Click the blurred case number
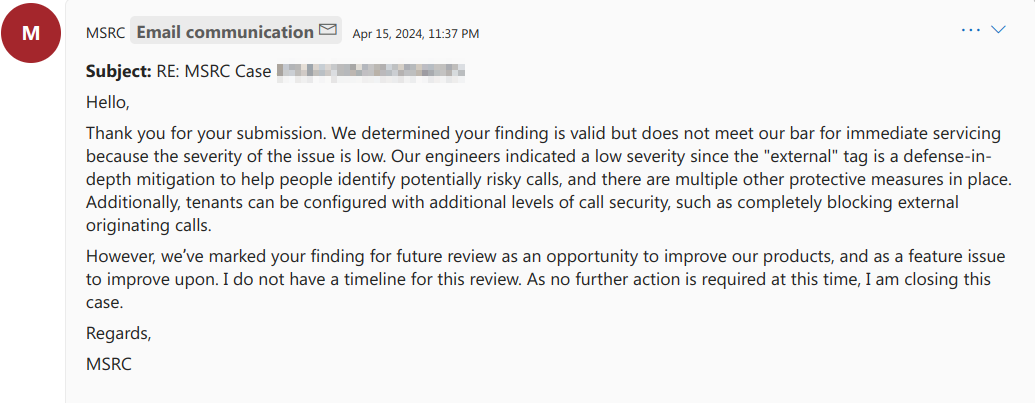 tap(370, 71)
